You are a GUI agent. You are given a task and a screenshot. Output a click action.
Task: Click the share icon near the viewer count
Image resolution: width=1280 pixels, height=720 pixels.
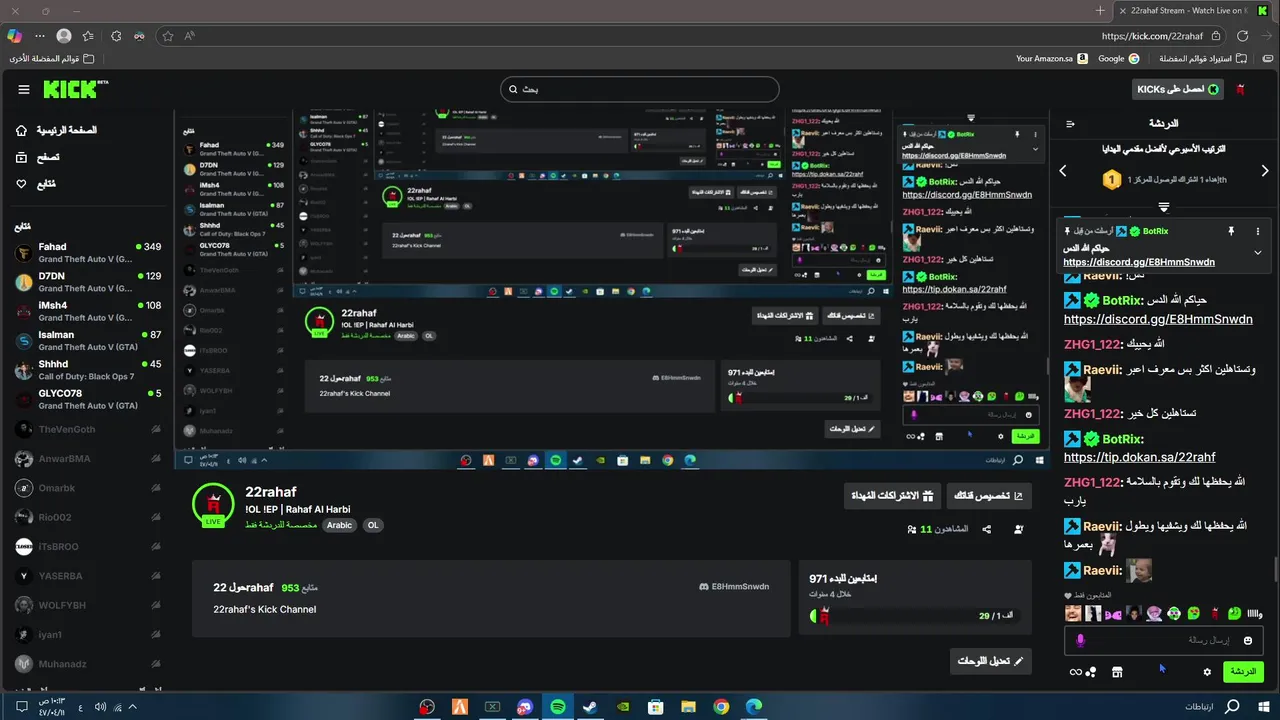[x=987, y=529]
